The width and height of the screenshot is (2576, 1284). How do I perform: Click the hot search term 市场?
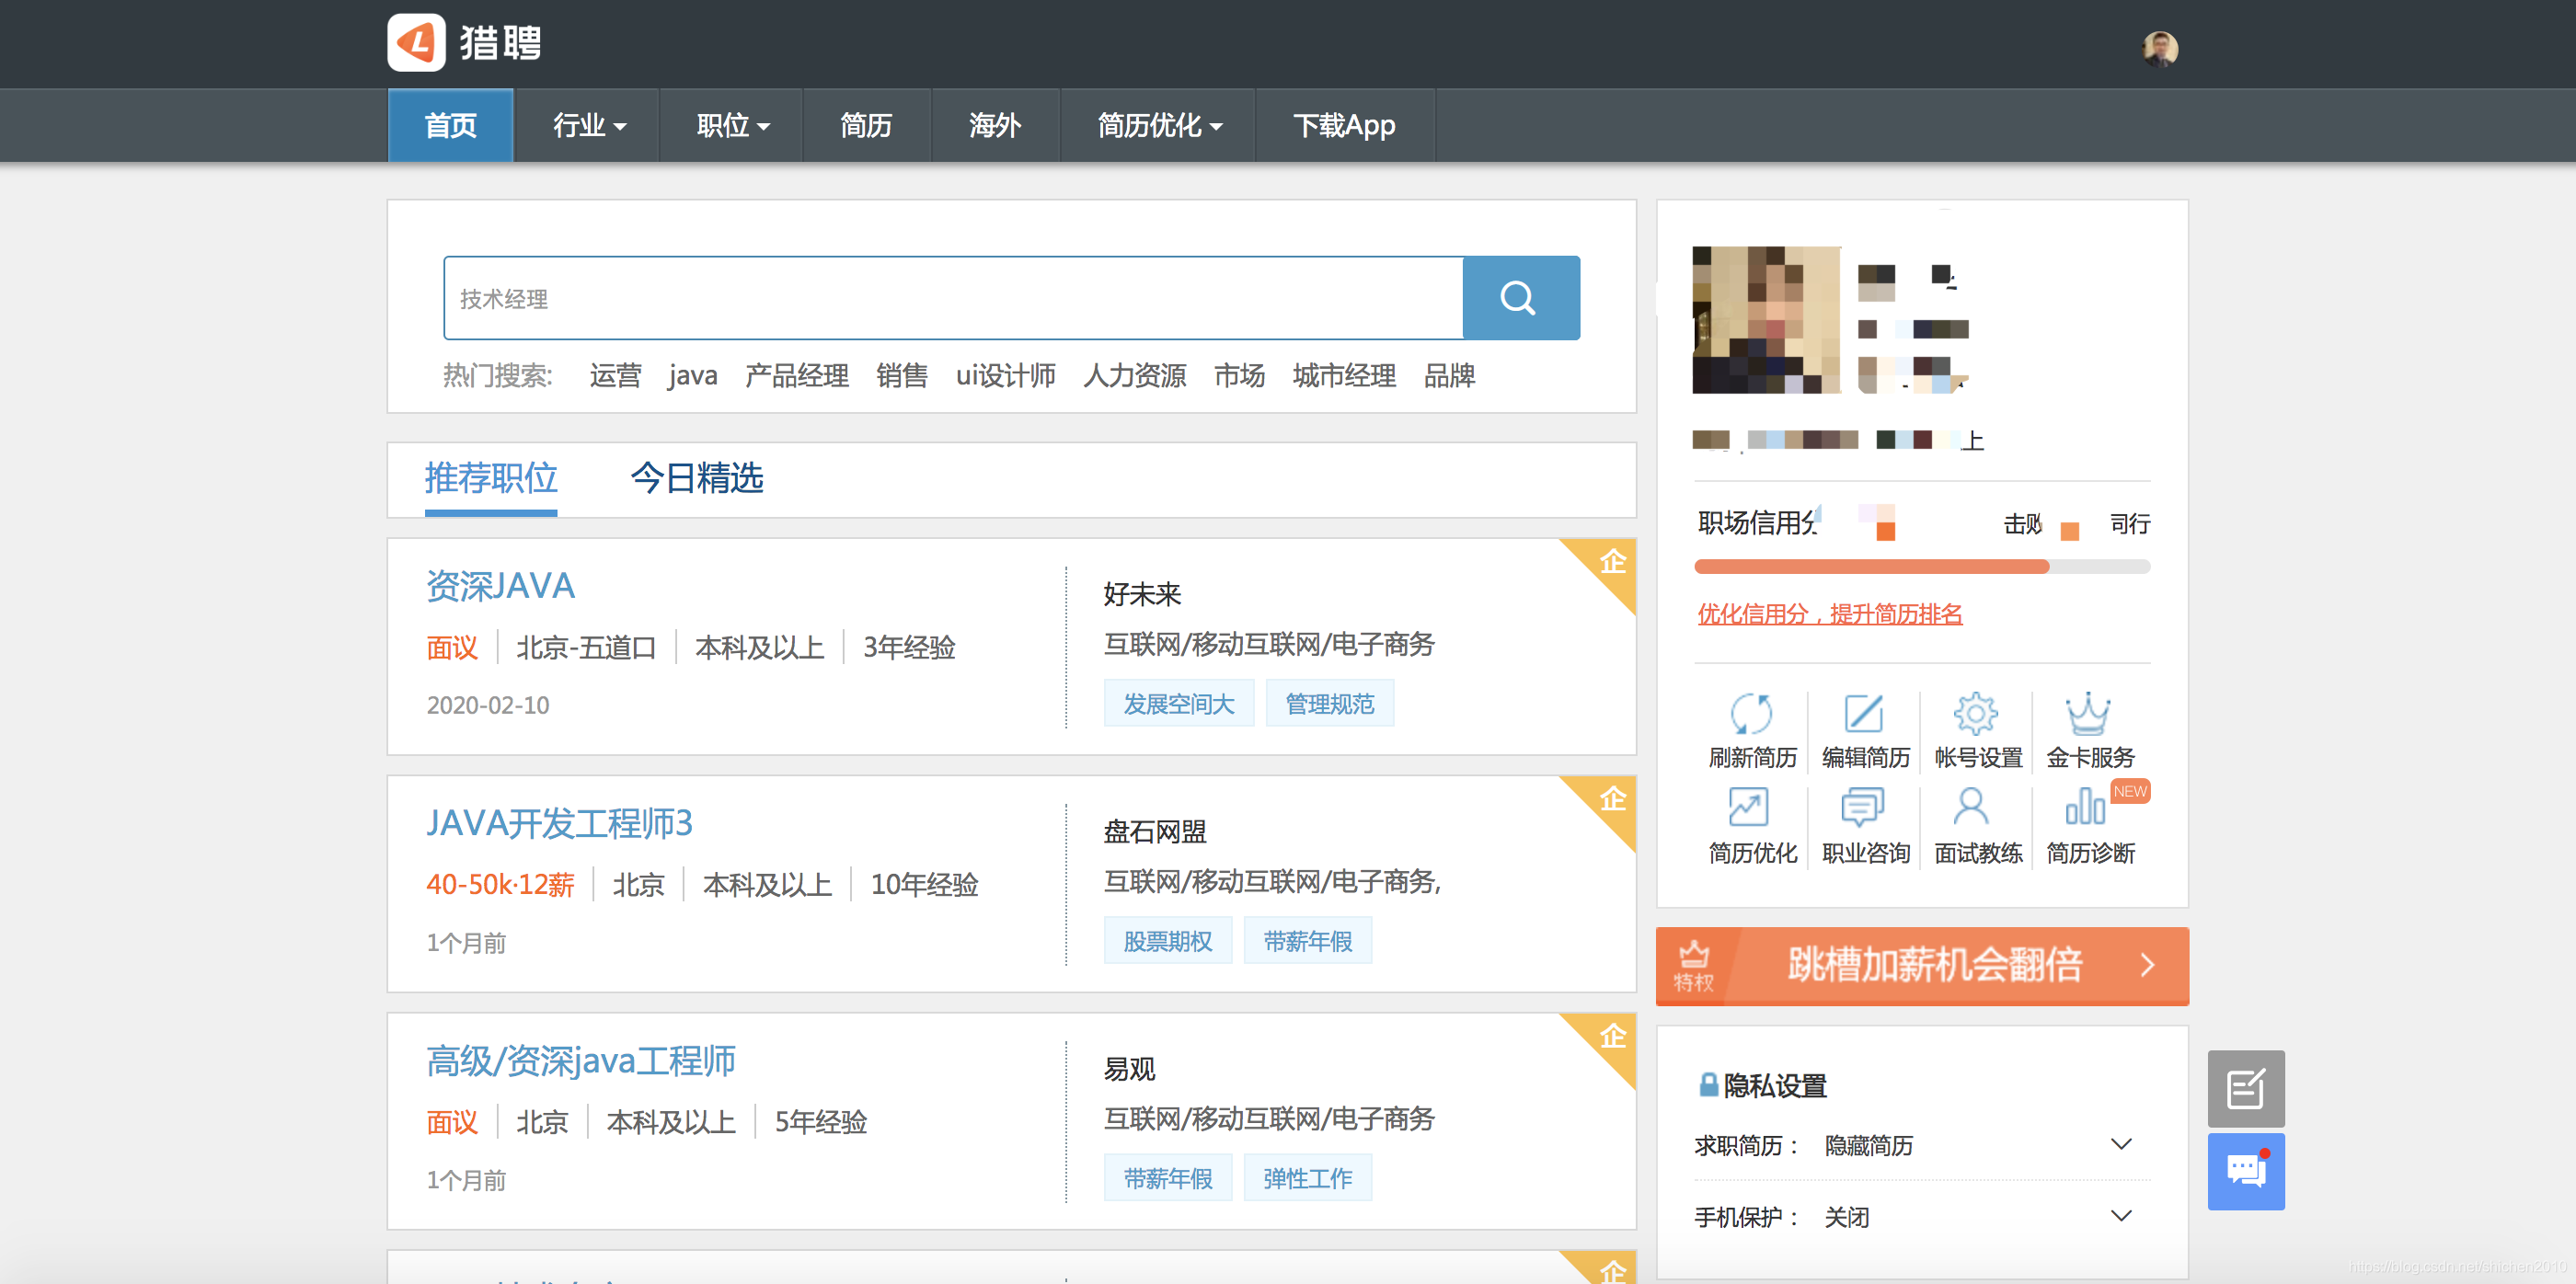point(1239,376)
